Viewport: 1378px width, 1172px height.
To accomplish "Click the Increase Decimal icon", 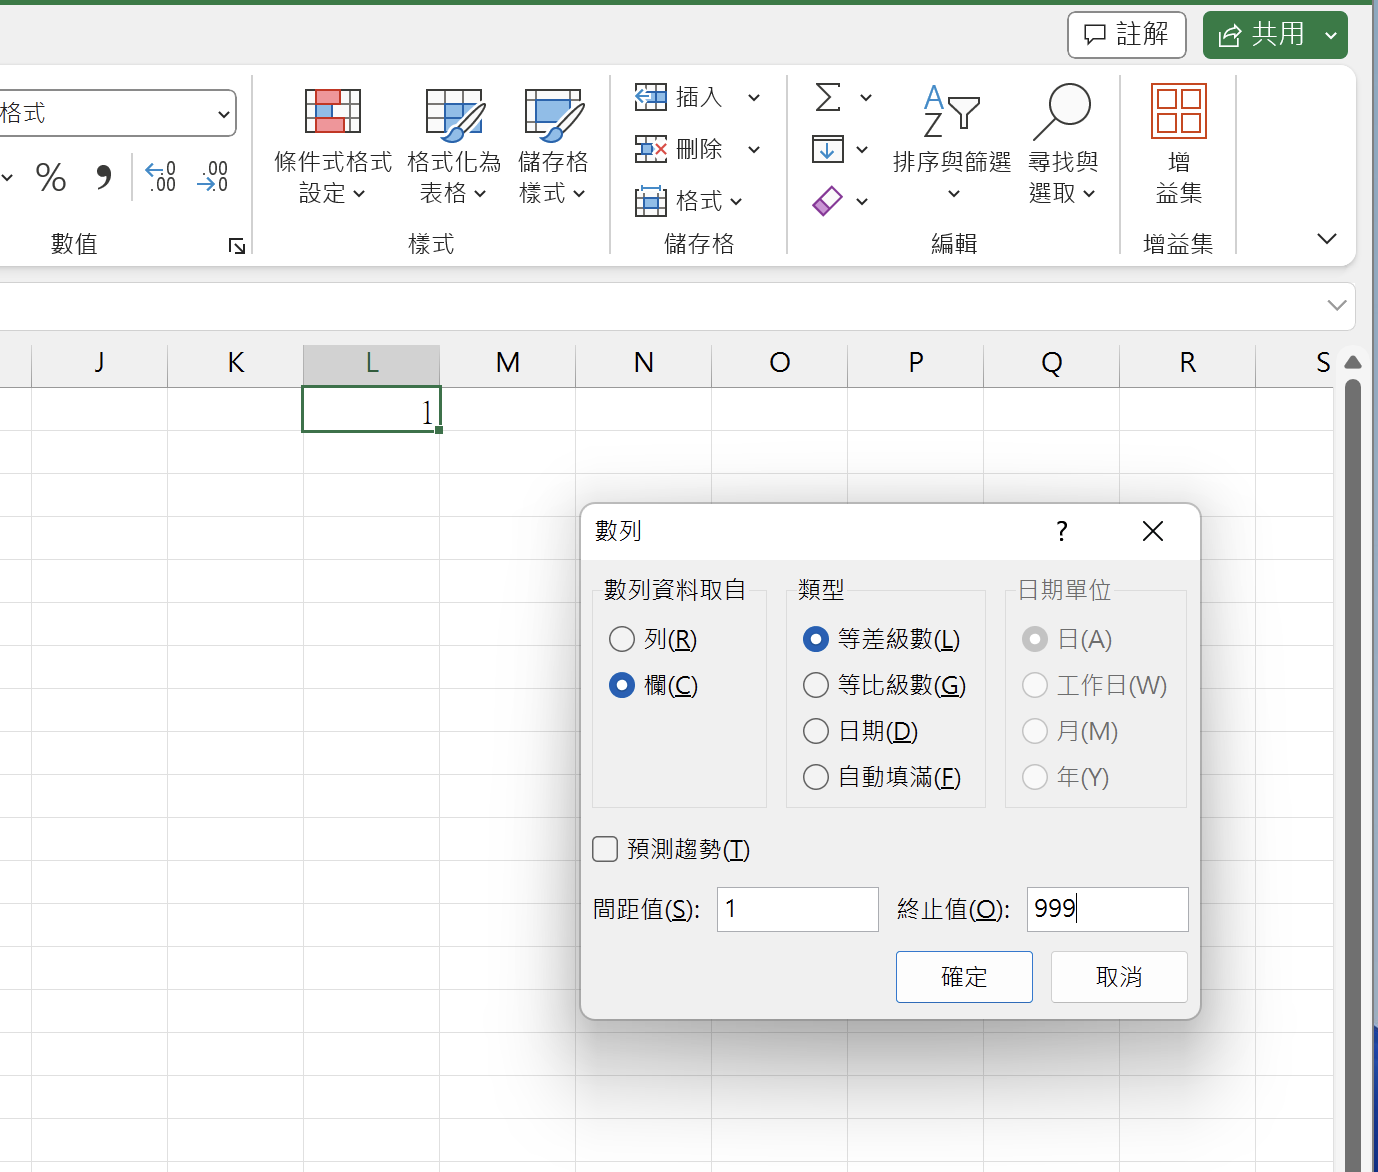I will (x=160, y=177).
